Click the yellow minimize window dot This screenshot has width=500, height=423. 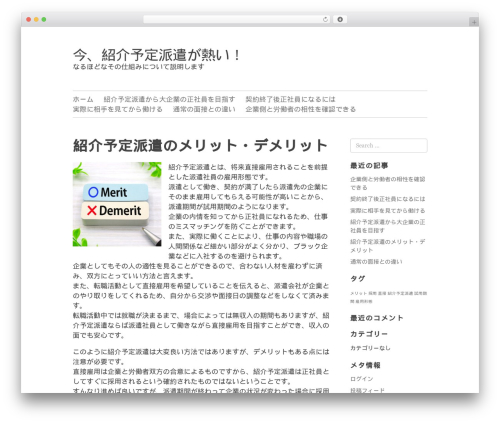click(x=36, y=19)
